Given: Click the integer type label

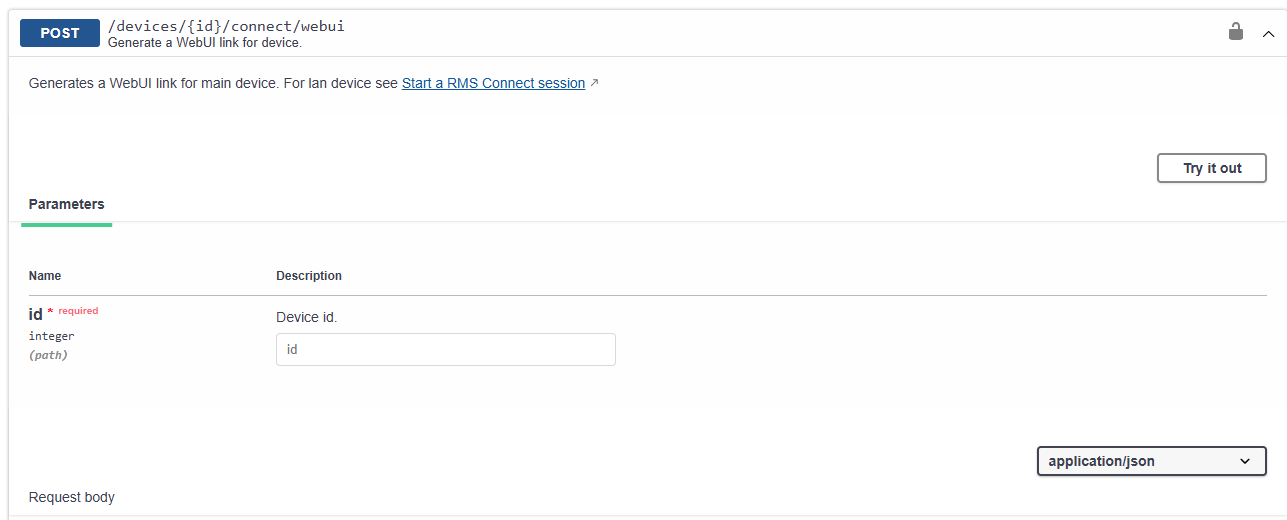Looking at the screenshot, I should click(x=51, y=336).
